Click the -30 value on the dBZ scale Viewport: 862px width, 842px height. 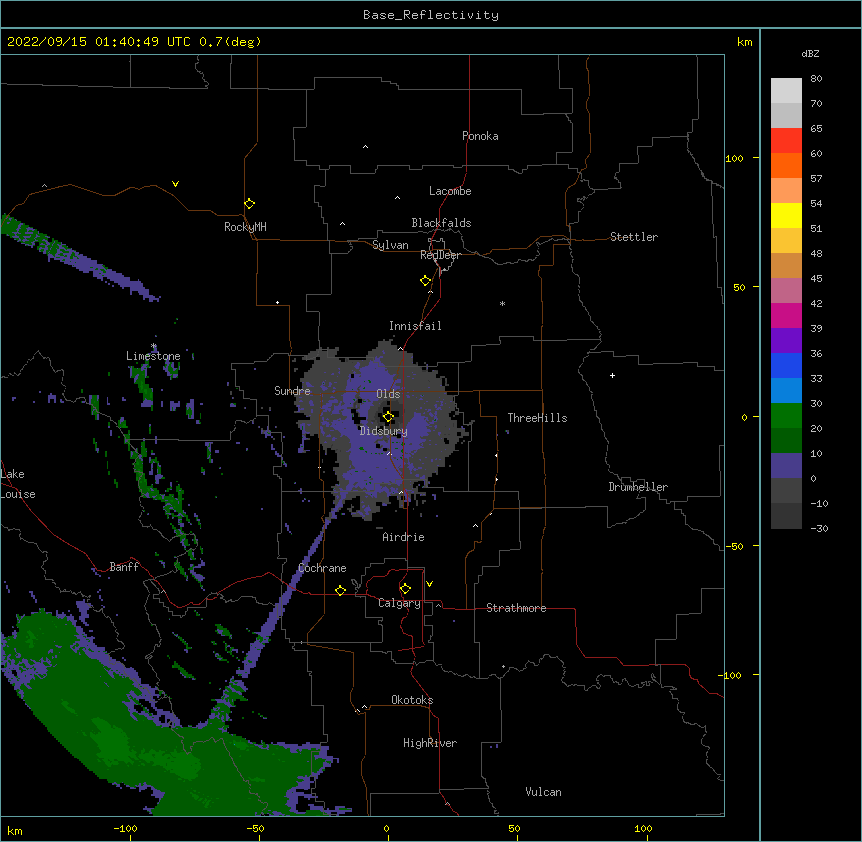[x=819, y=529]
